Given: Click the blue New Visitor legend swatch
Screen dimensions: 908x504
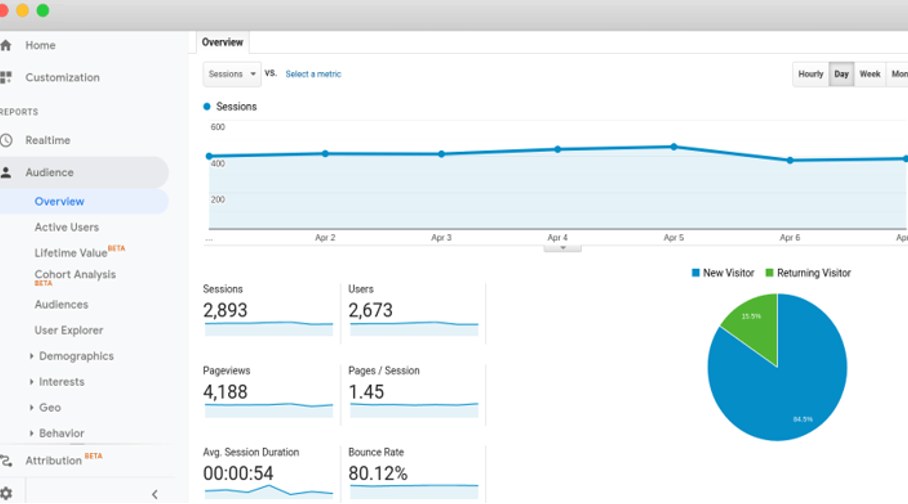Looking at the screenshot, I should [696, 273].
